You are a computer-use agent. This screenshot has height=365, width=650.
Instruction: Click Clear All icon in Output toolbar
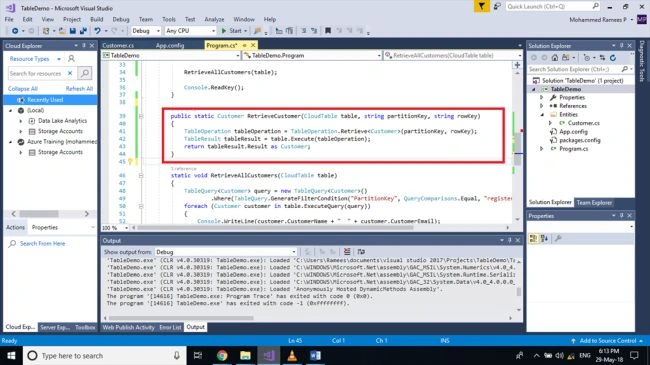347,251
